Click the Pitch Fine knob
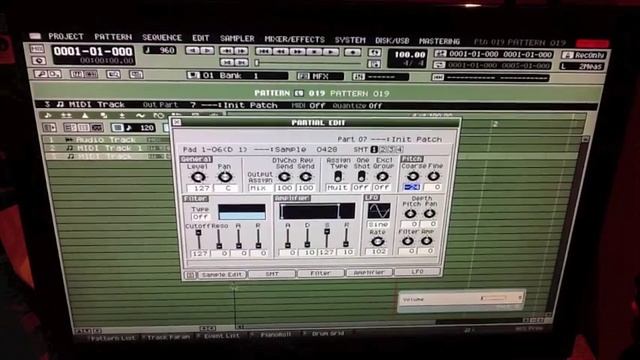Screen dimensions: 640x360 pyautogui.click(x=433, y=176)
